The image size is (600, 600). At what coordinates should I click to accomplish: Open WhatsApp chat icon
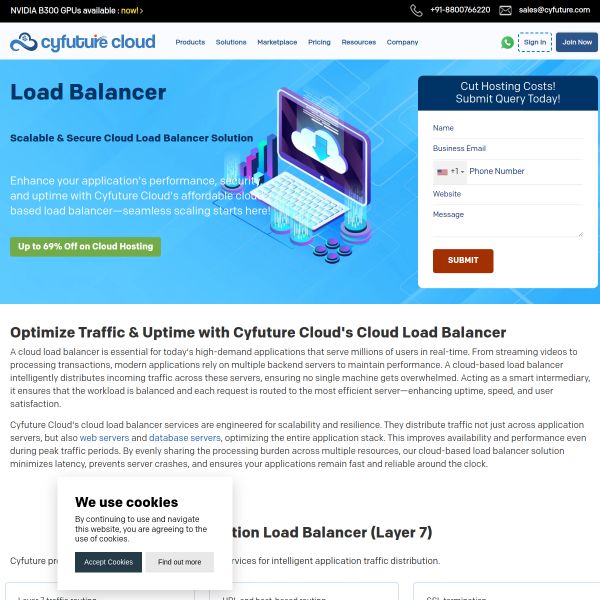pos(507,42)
